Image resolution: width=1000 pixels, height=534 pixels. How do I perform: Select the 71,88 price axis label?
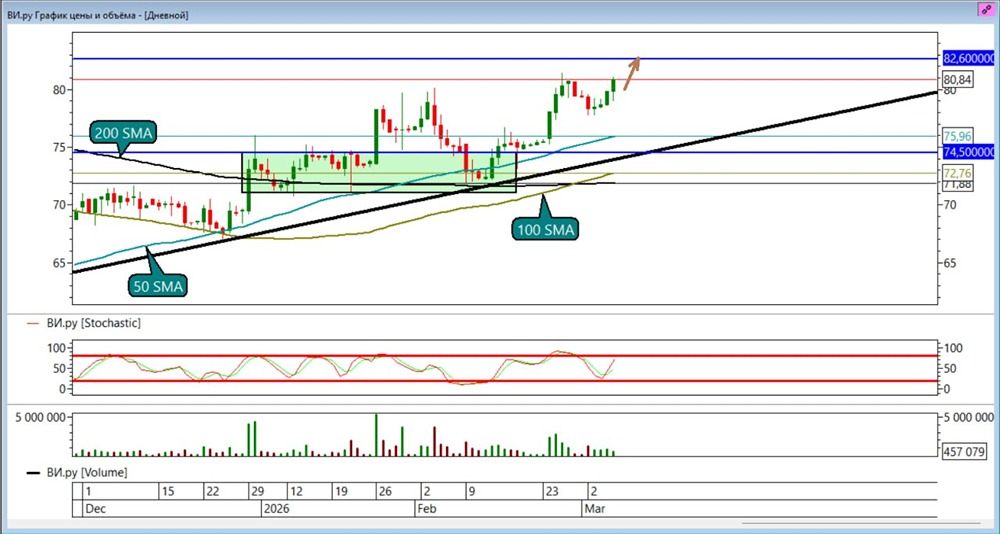(957, 184)
